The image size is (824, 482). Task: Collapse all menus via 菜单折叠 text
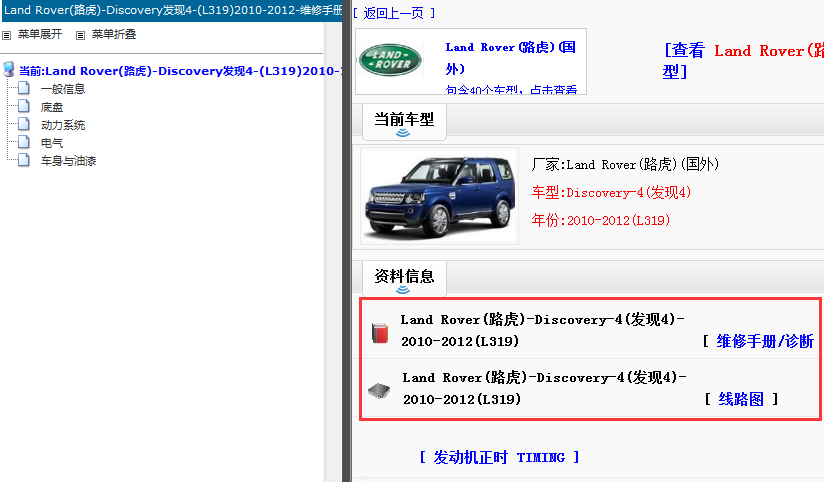coord(114,35)
